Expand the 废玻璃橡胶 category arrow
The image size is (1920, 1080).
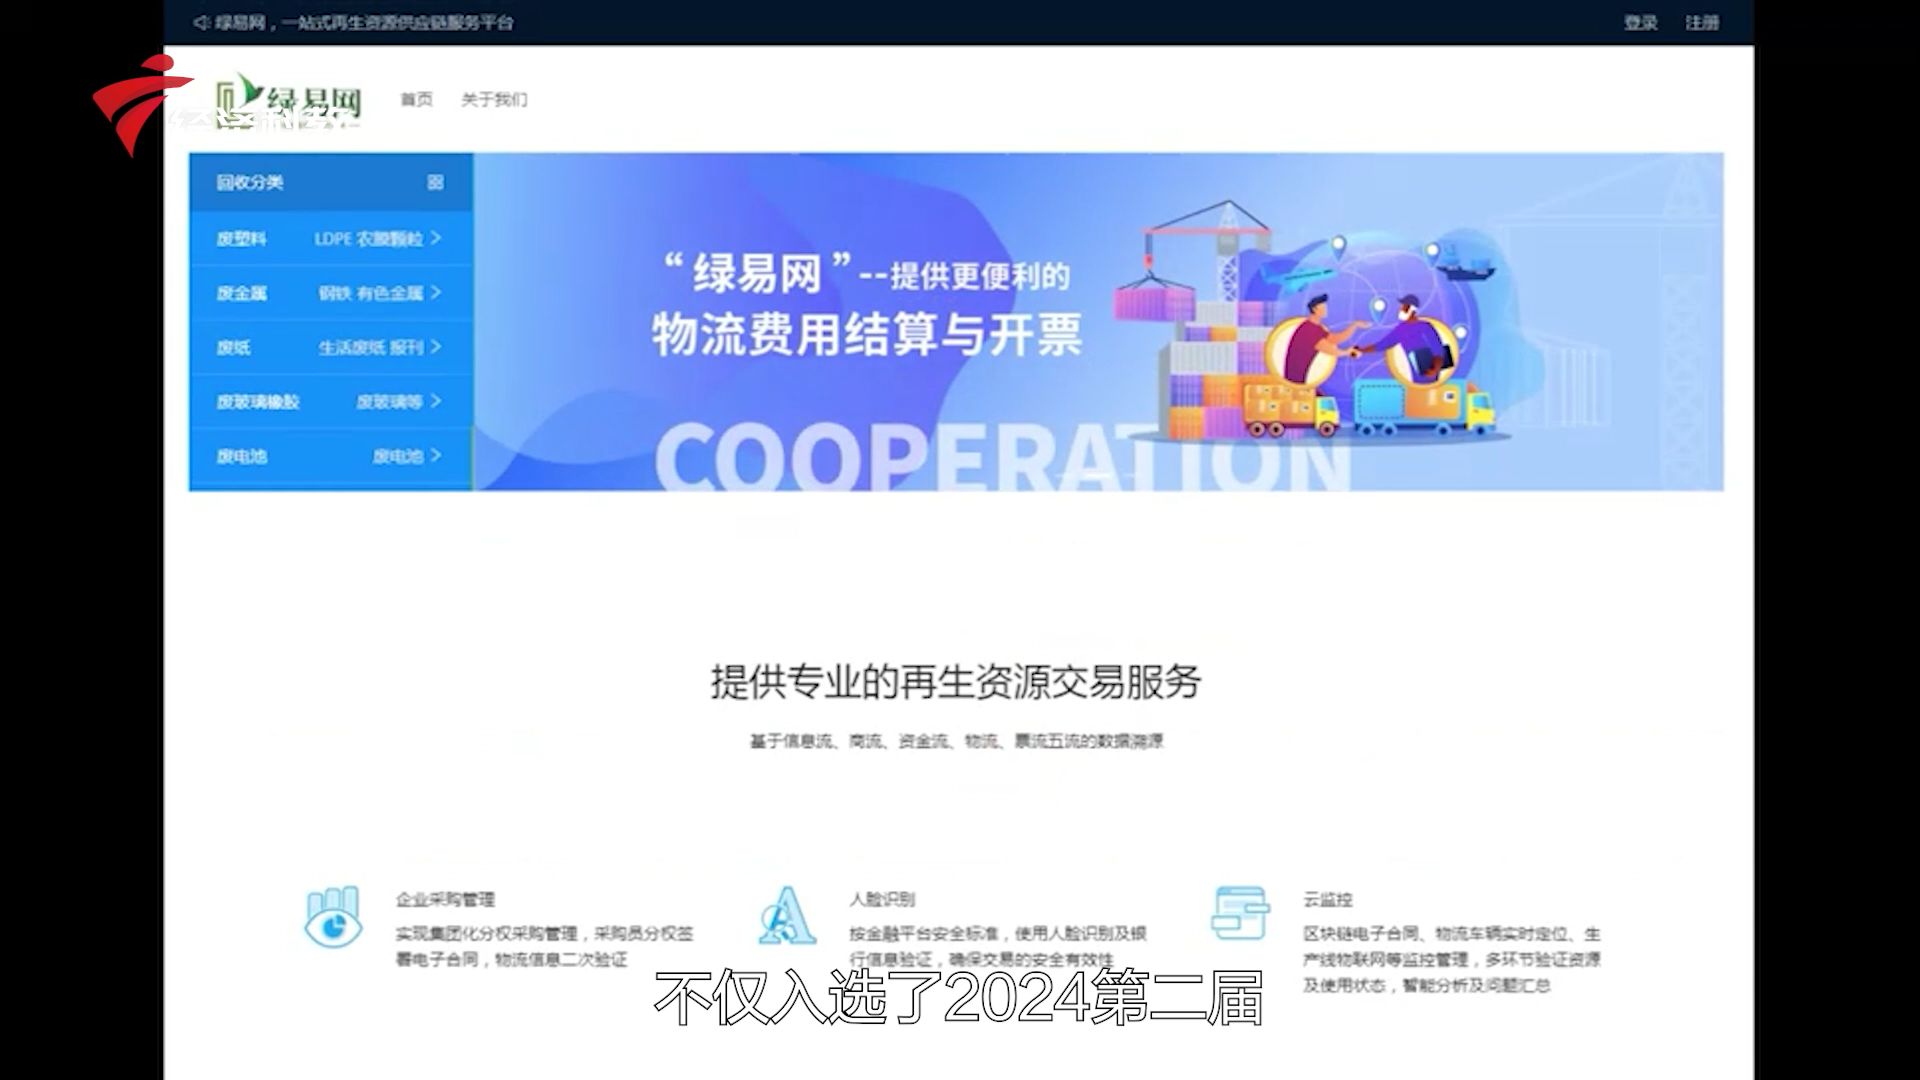tap(436, 401)
